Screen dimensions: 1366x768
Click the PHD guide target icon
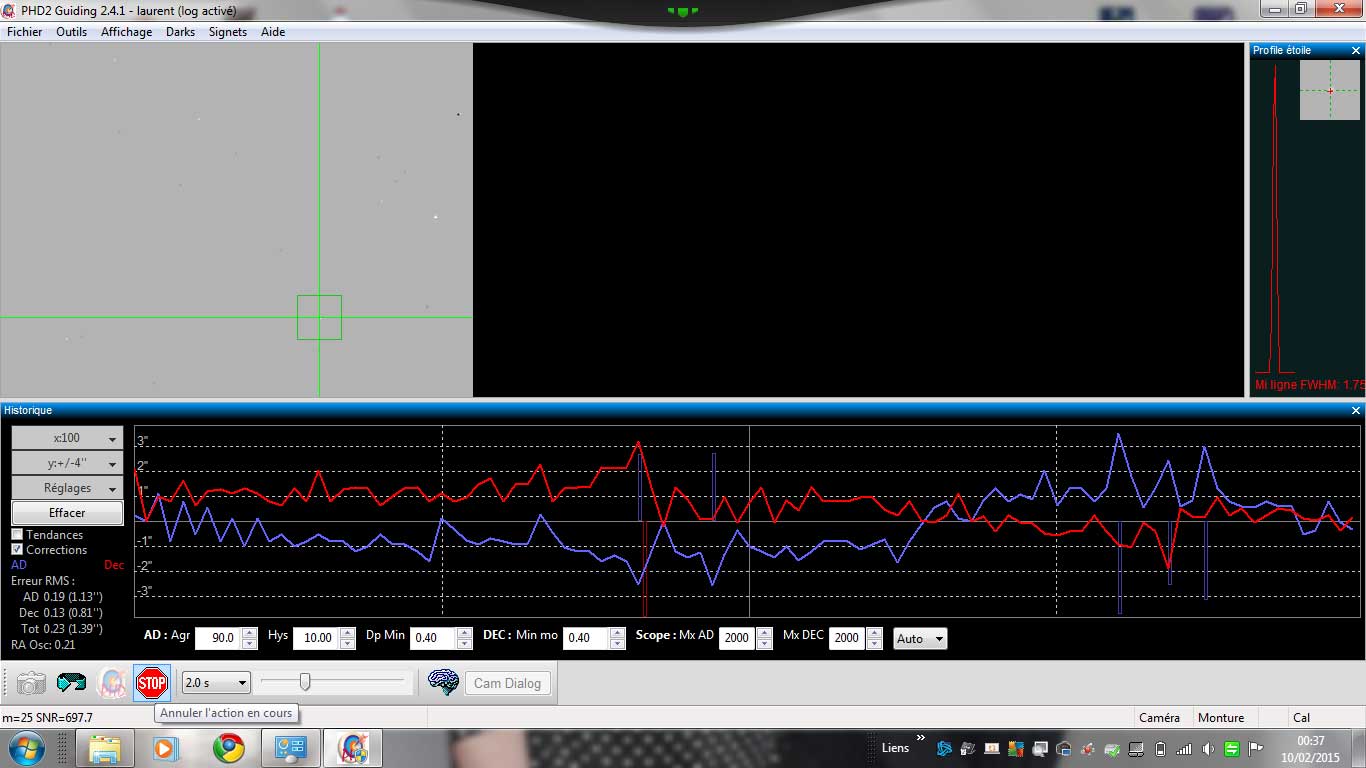pos(112,683)
